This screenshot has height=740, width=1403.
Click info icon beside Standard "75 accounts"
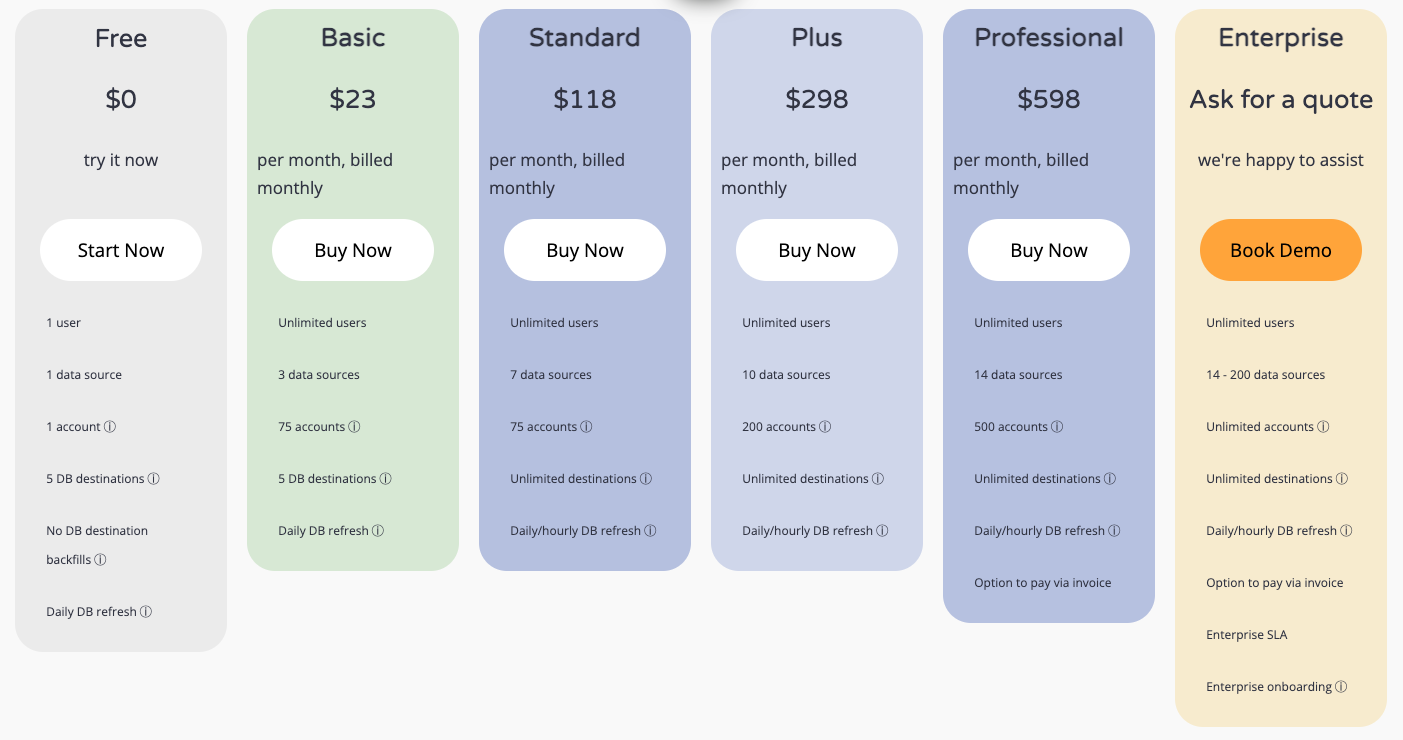coord(586,427)
